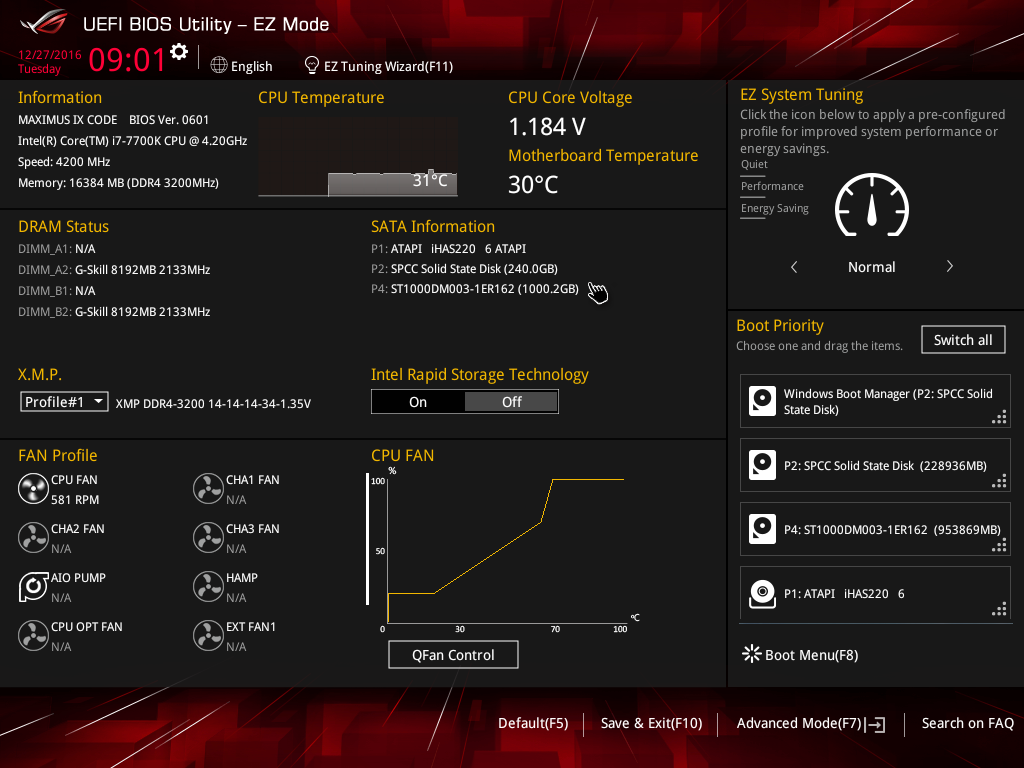The height and width of the screenshot is (768, 1024).
Task: Click the Memory: 16384 MB line
Action: [x=118, y=183]
